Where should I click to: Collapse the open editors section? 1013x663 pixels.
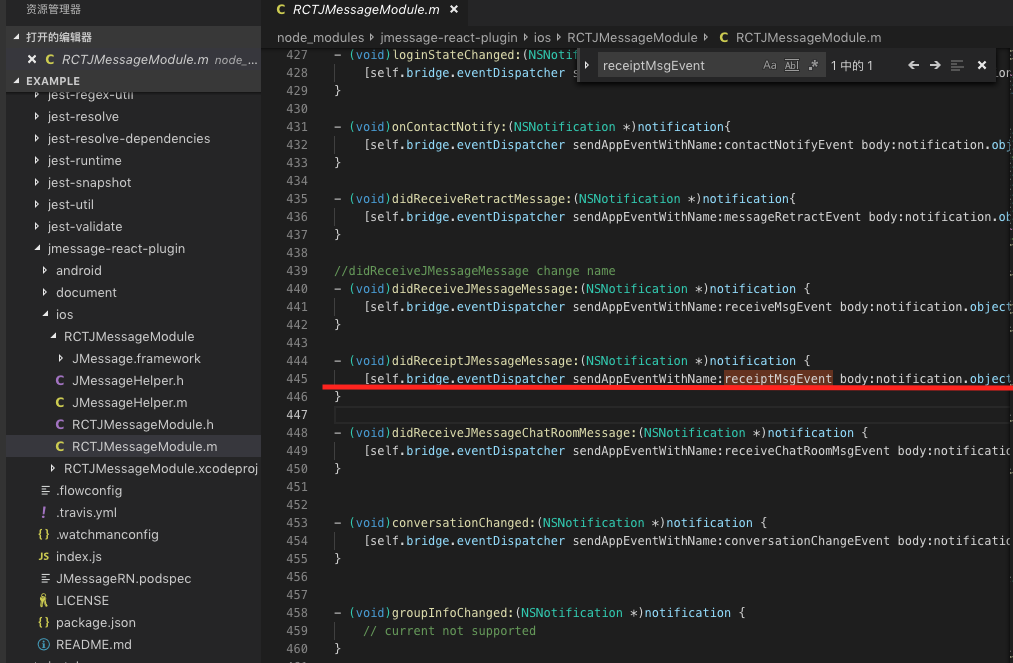coord(17,37)
